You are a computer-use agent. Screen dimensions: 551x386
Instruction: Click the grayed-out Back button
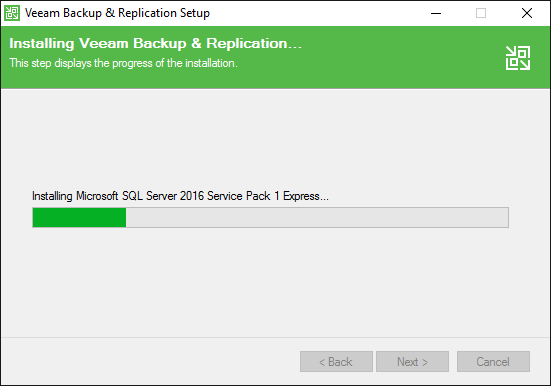tap(336, 361)
